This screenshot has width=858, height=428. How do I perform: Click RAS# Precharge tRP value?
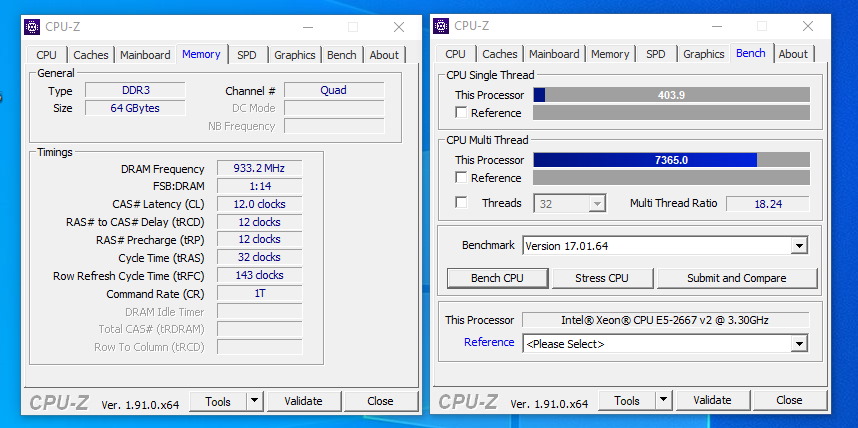click(x=260, y=240)
